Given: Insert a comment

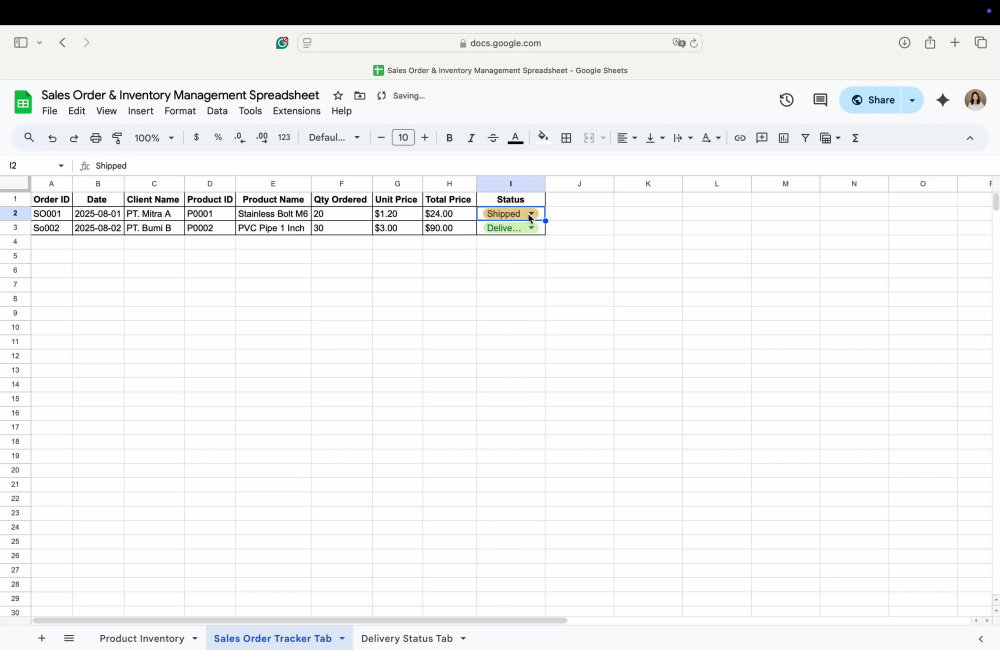Looking at the screenshot, I should [x=761, y=138].
